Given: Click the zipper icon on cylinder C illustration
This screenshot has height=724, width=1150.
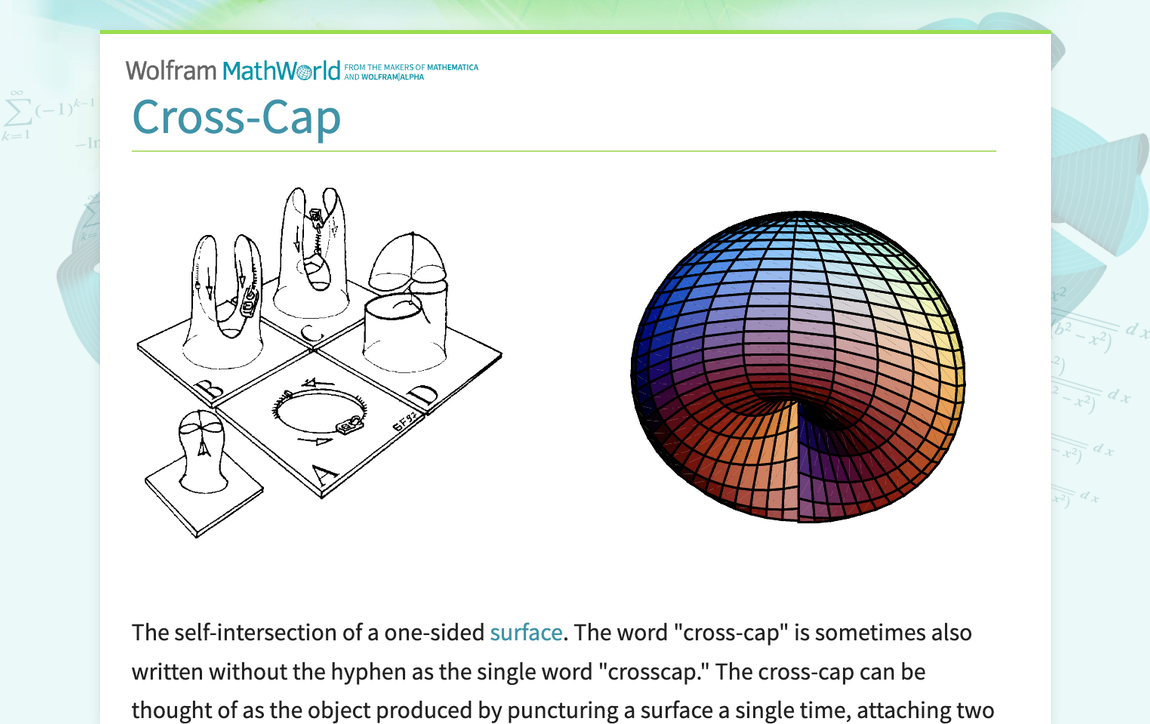Looking at the screenshot, I should coord(315,215).
